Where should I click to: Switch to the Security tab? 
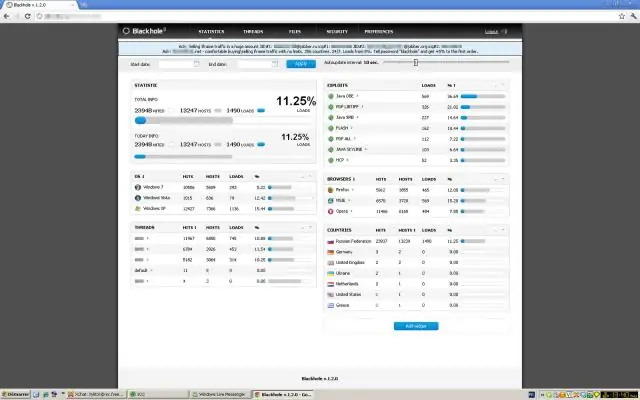coord(337,32)
